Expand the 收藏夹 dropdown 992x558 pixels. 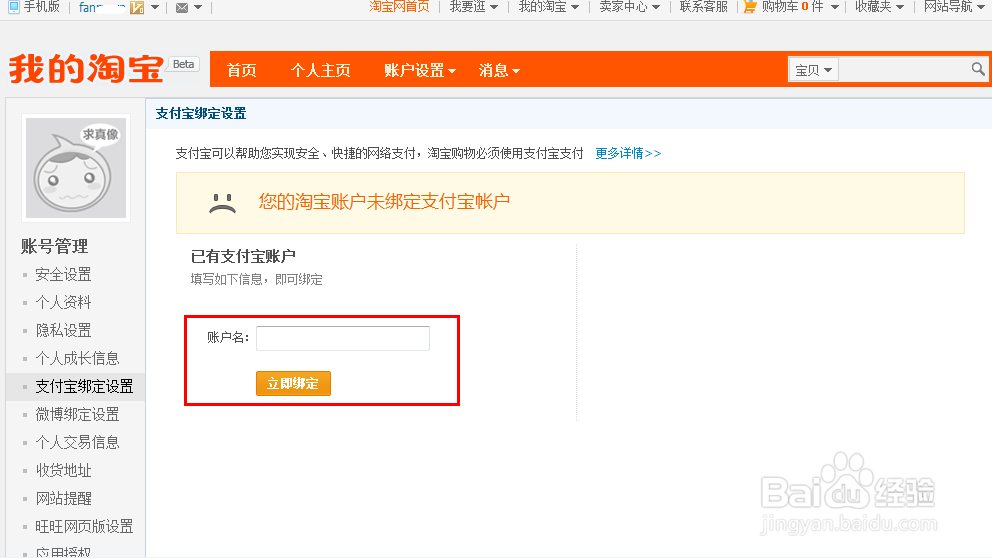point(879,7)
